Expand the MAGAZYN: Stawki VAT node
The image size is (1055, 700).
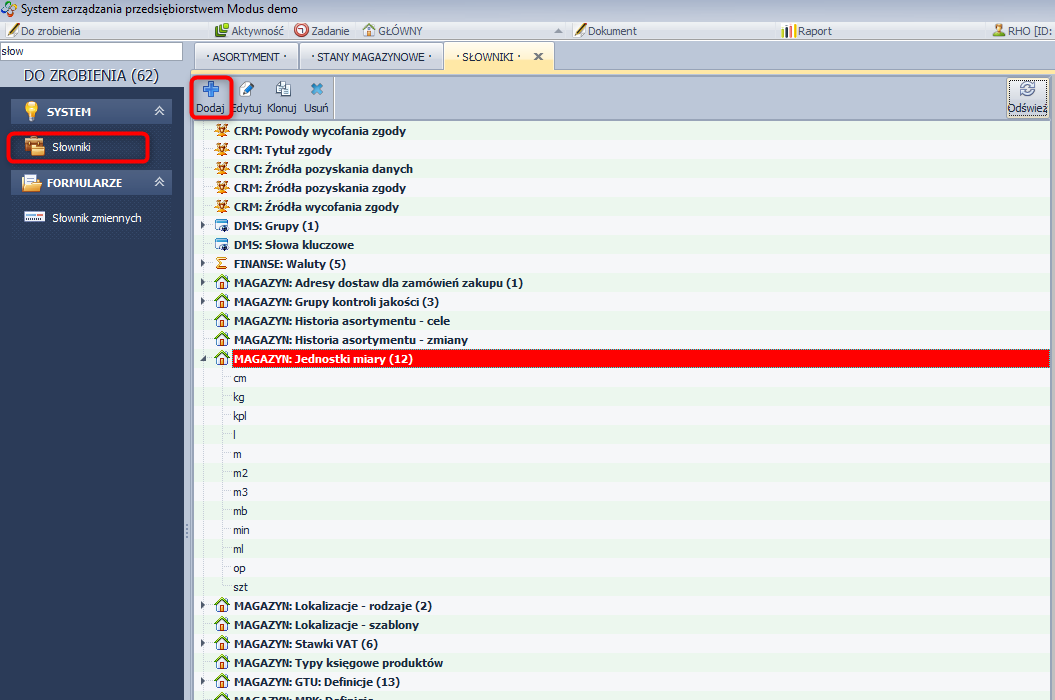pyautogui.click(x=203, y=644)
